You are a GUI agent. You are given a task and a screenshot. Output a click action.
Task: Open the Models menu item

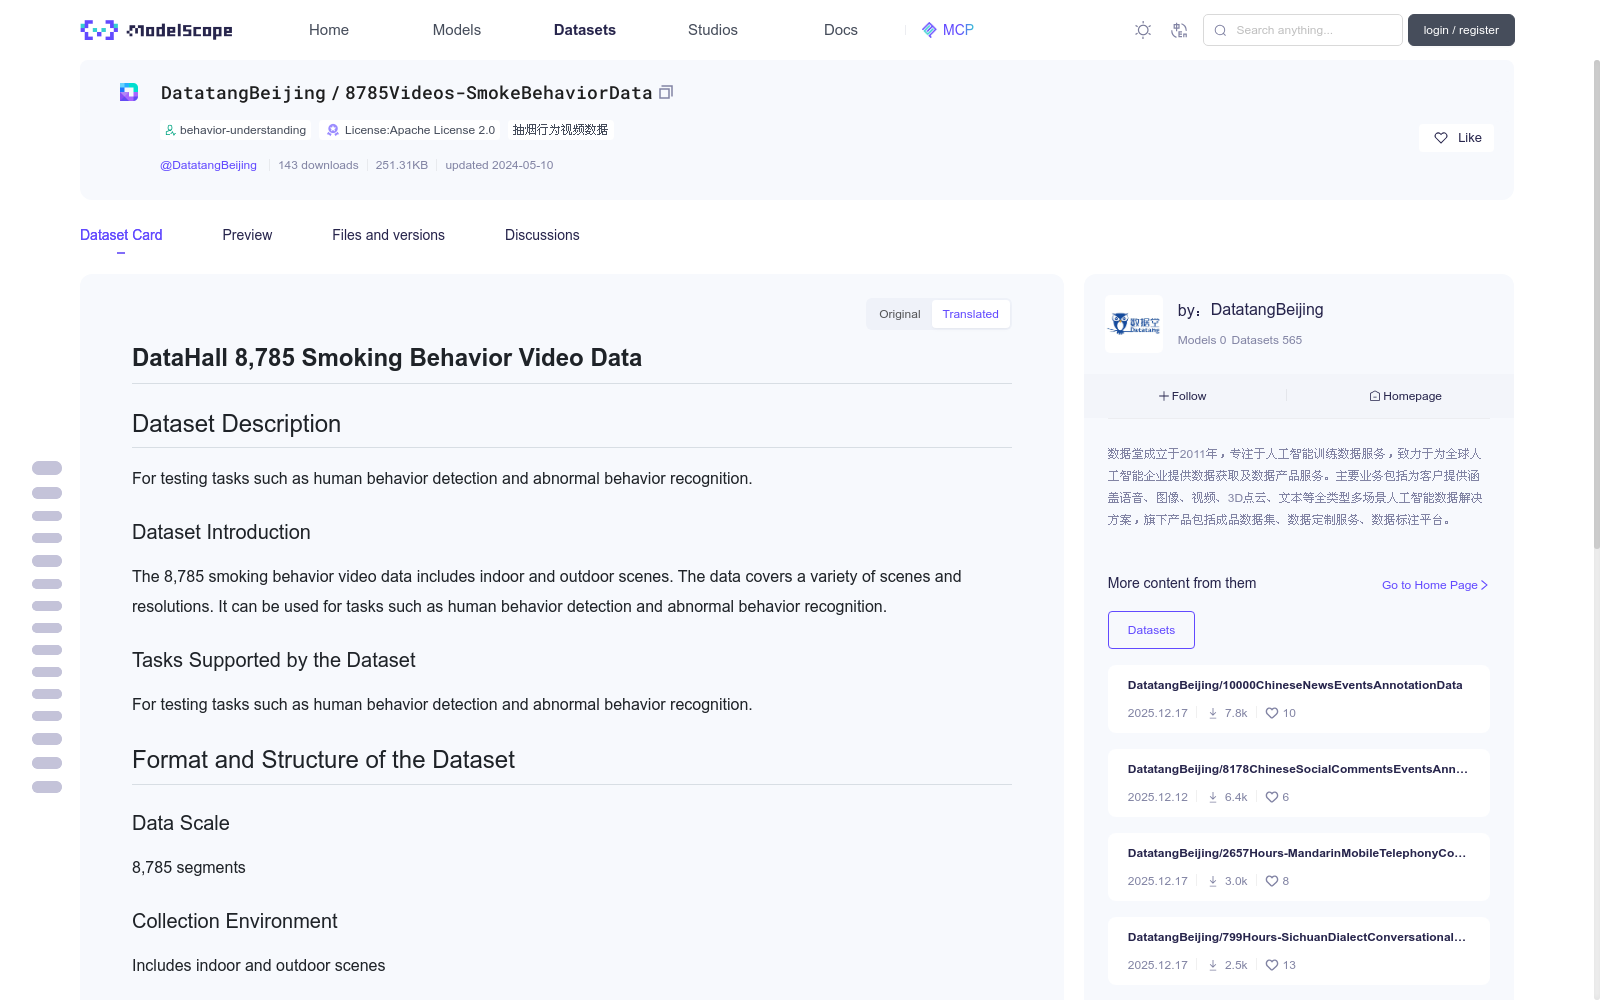457,30
